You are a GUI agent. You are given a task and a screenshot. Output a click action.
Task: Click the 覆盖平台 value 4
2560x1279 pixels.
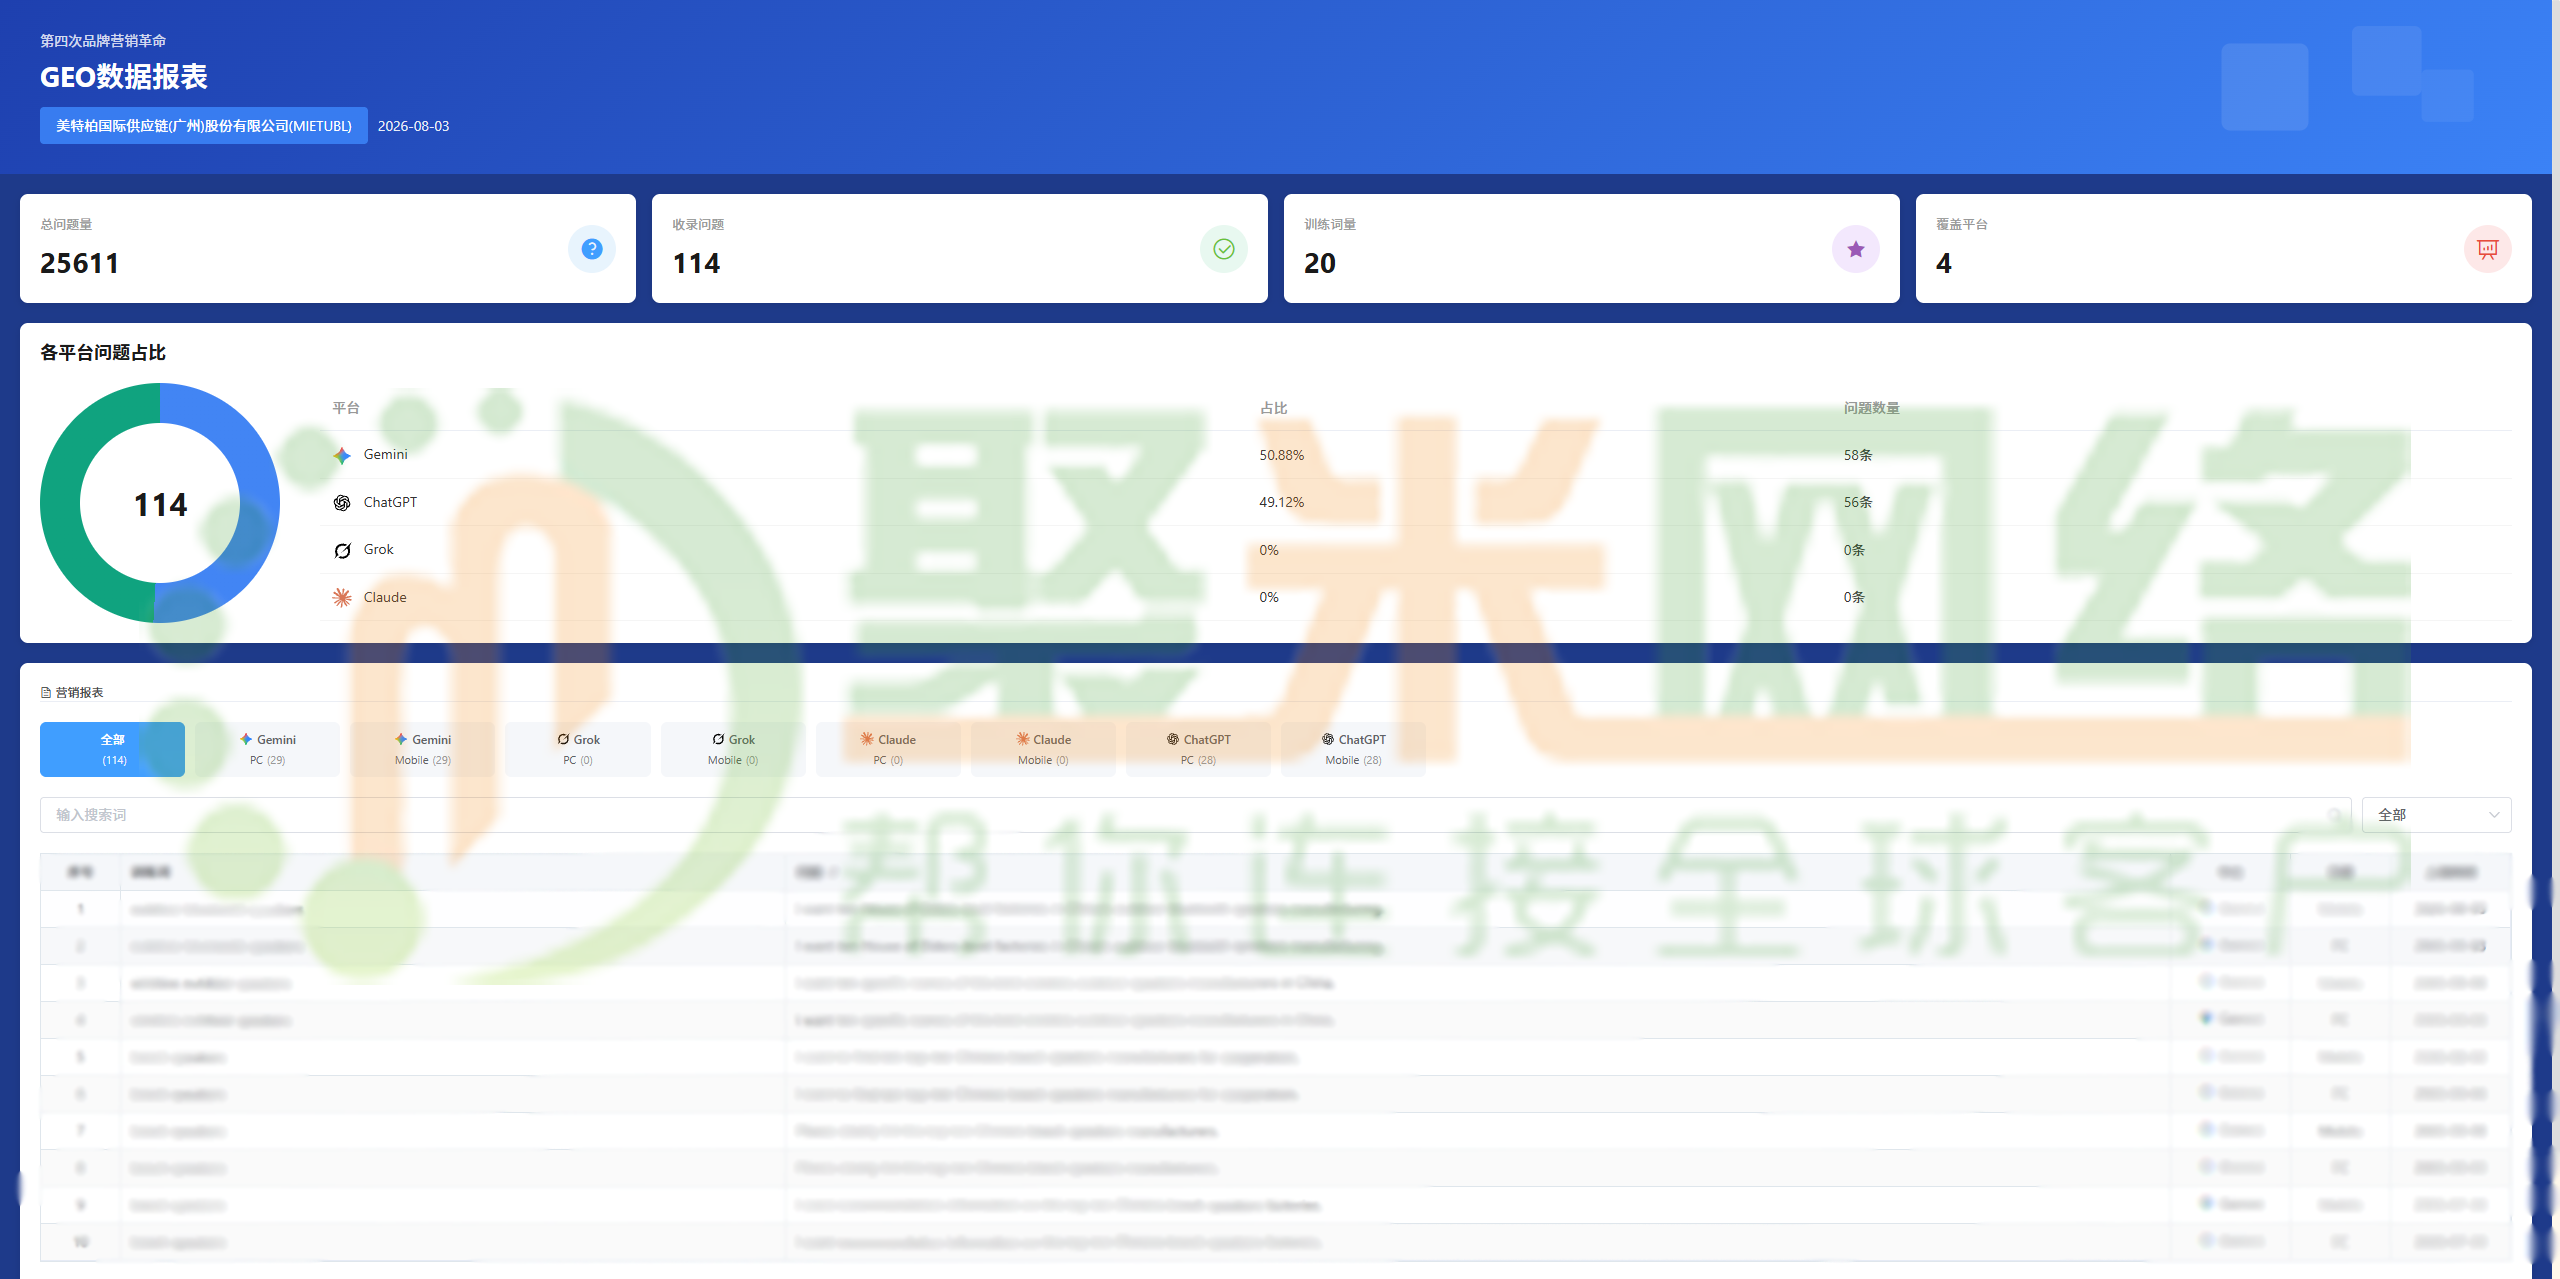tap(1944, 263)
